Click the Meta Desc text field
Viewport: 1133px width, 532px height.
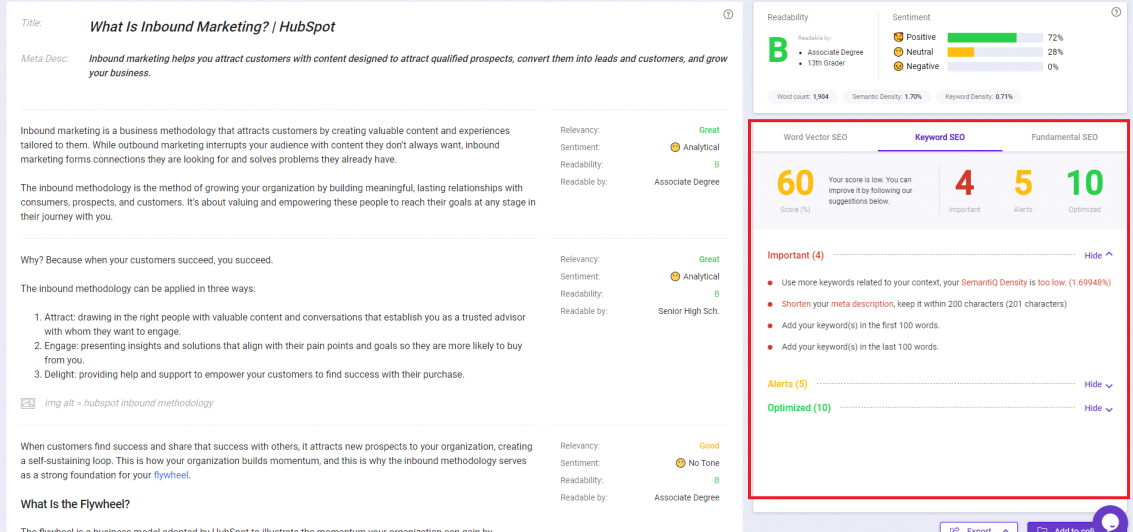tap(408, 66)
